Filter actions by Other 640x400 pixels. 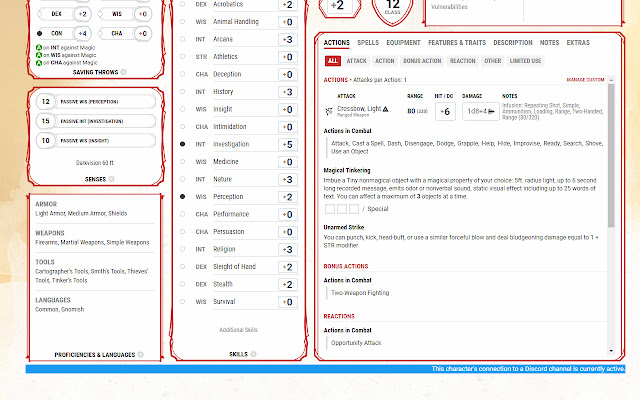pyautogui.click(x=493, y=61)
